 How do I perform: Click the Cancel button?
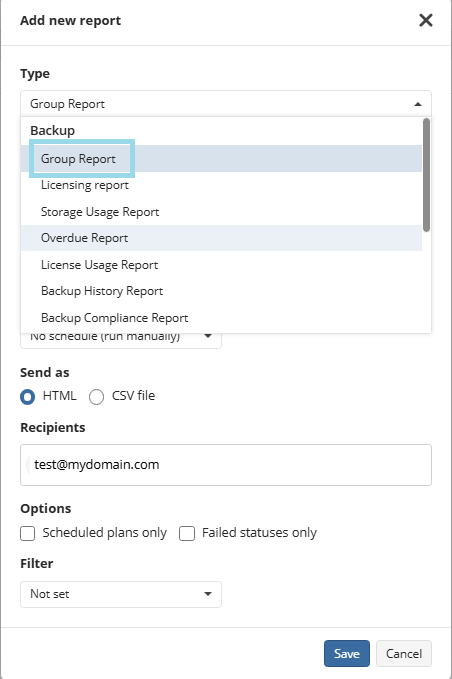point(404,653)
